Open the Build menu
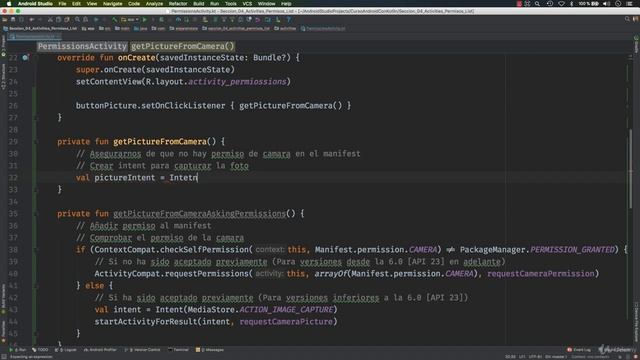 (x=199, y=3)
